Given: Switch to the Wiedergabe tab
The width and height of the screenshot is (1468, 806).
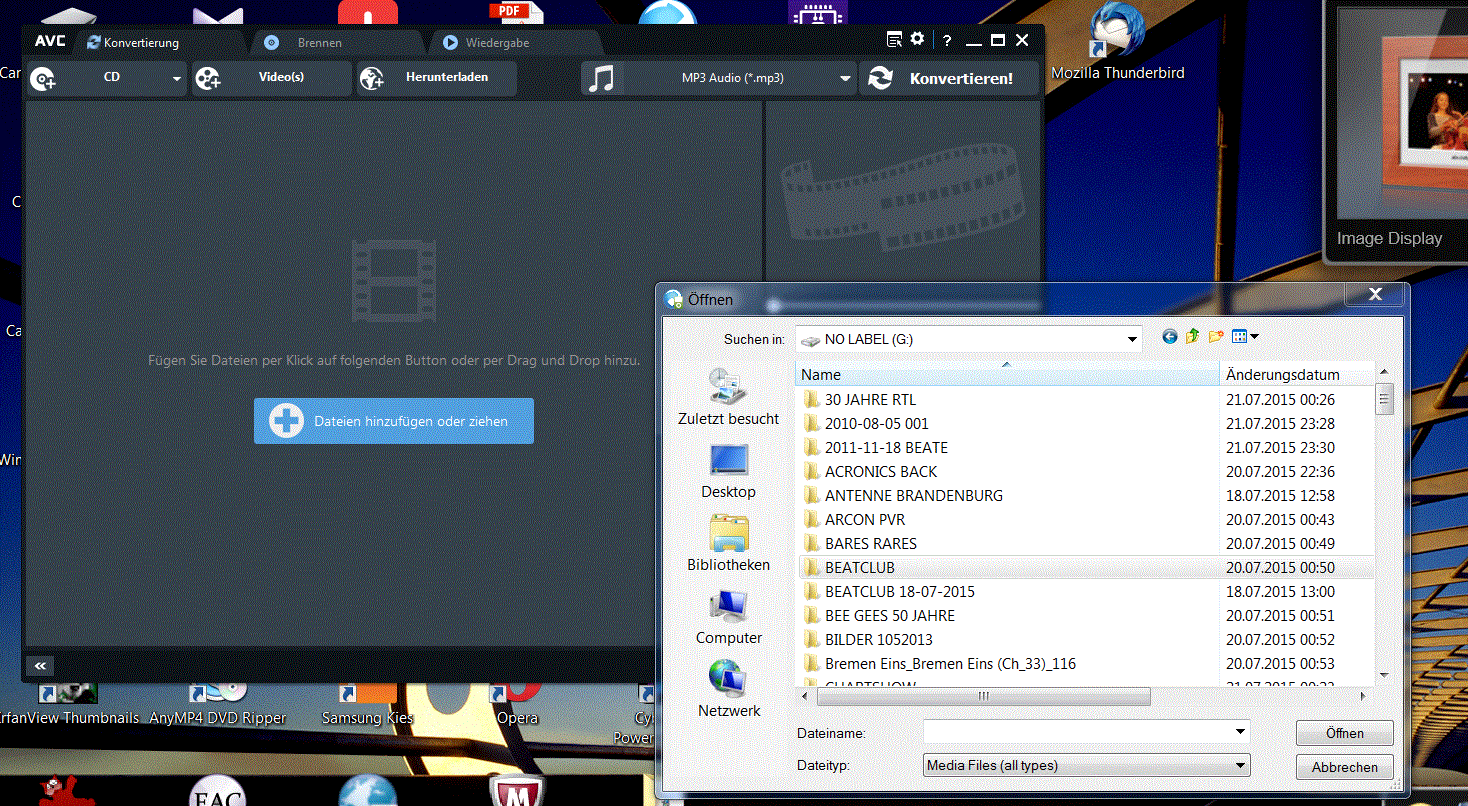Looking at the screenshot, I should coord(497,43).
